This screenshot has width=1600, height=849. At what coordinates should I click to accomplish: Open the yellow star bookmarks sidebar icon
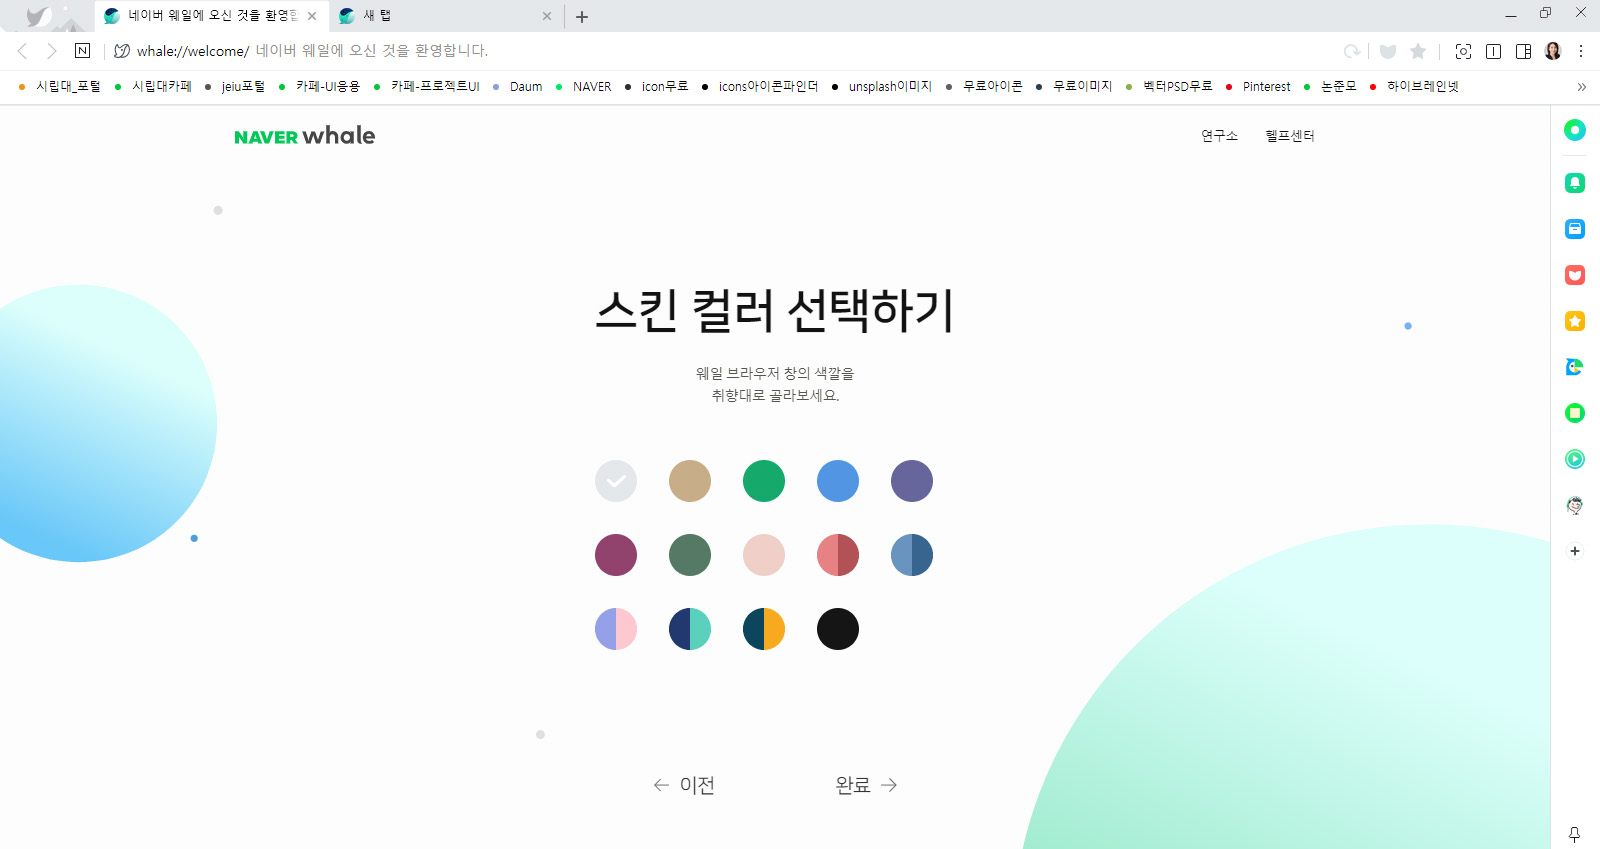pos(1575,321)
